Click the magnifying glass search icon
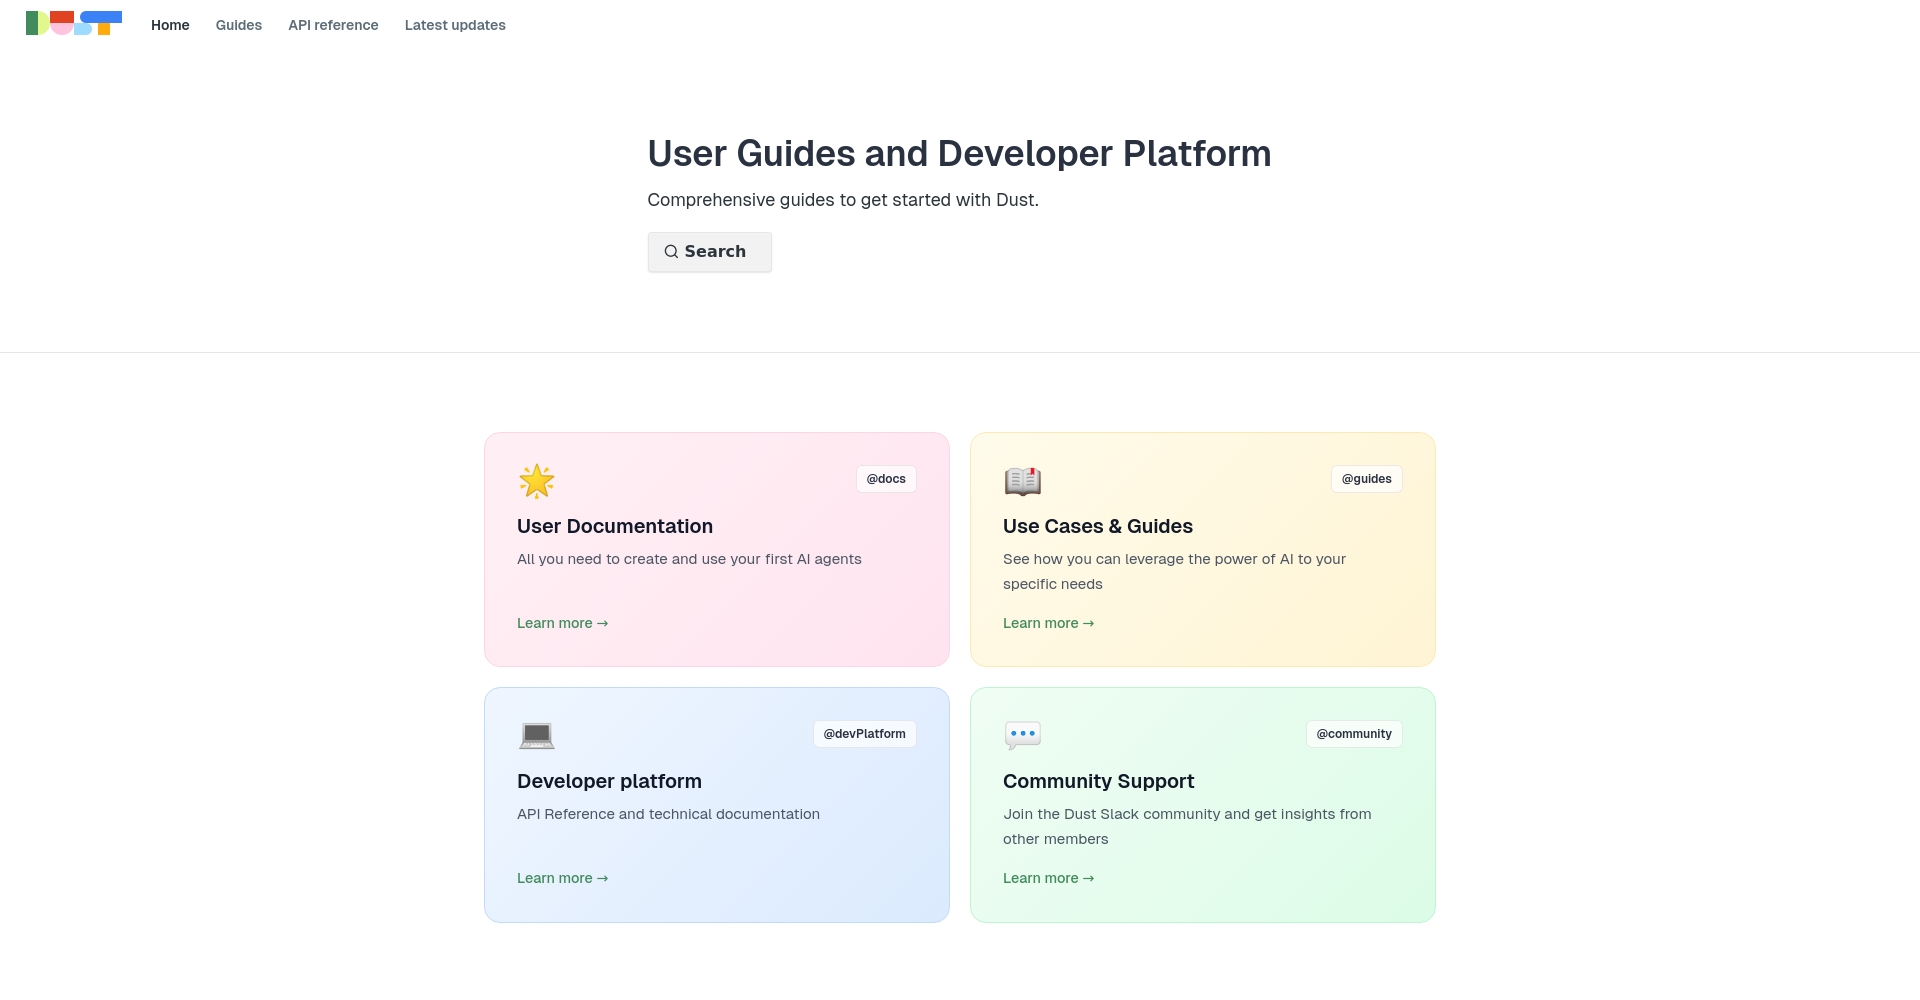Image resolution: width=1920 pixels, height=1000 pixels. (x=671, y=252)
